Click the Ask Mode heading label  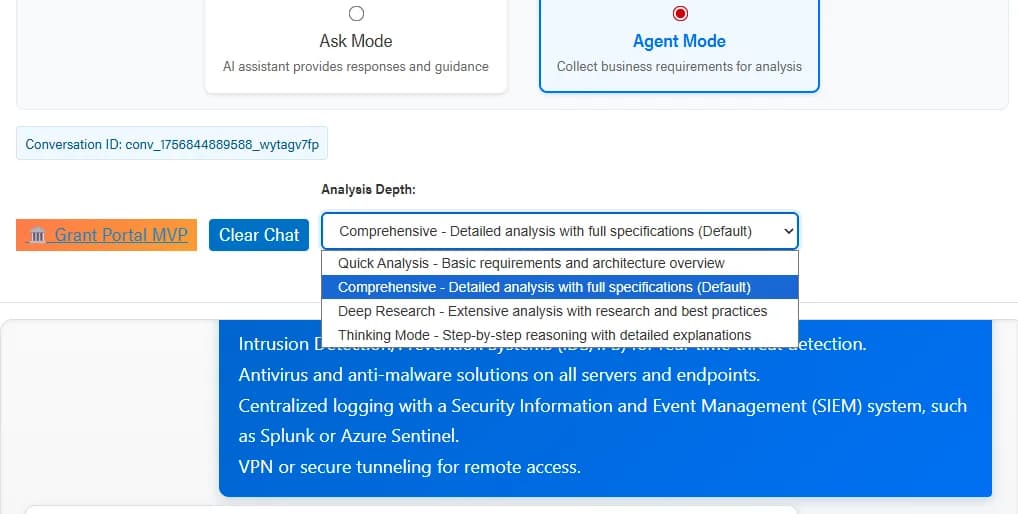tap(356, 41)
